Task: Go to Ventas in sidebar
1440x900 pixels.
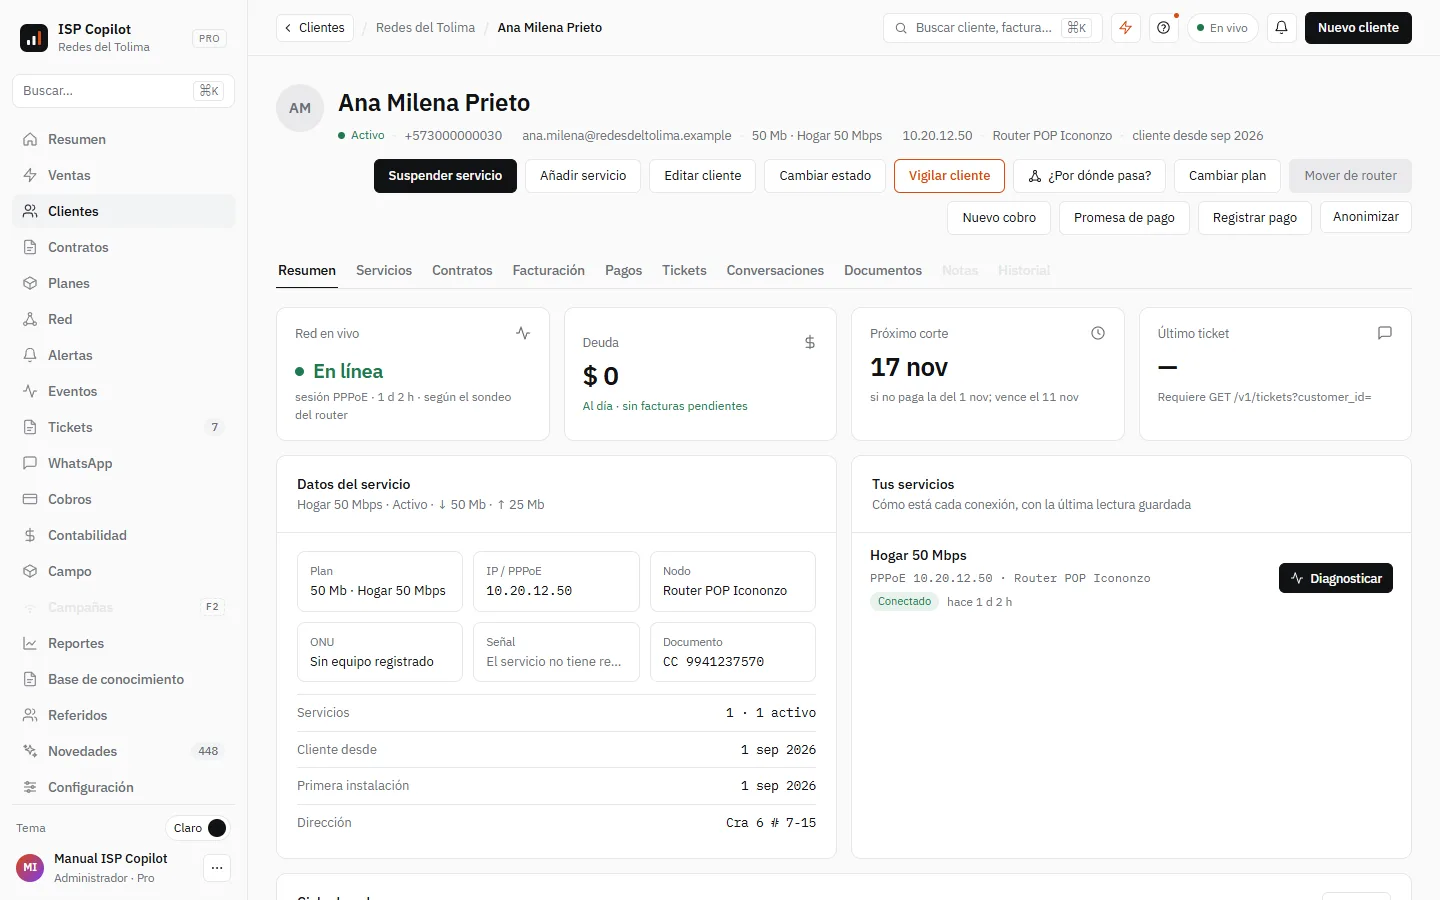Action: pyautogui.click(x=124, y=175)
